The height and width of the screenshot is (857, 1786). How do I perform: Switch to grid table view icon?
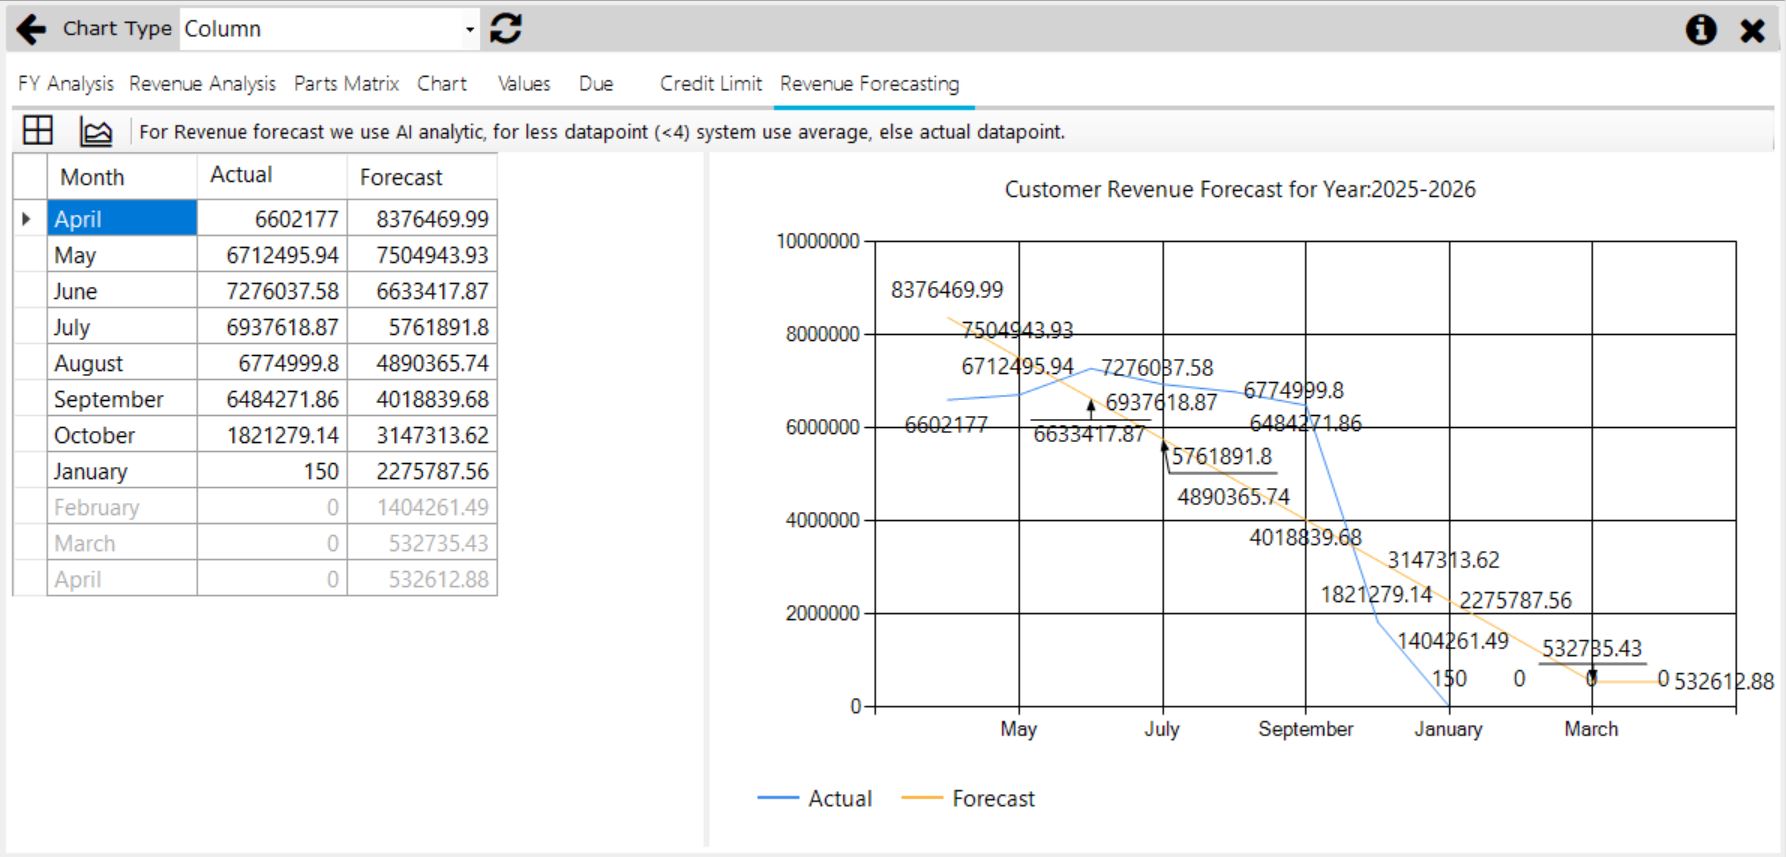(x=38, y=130)
